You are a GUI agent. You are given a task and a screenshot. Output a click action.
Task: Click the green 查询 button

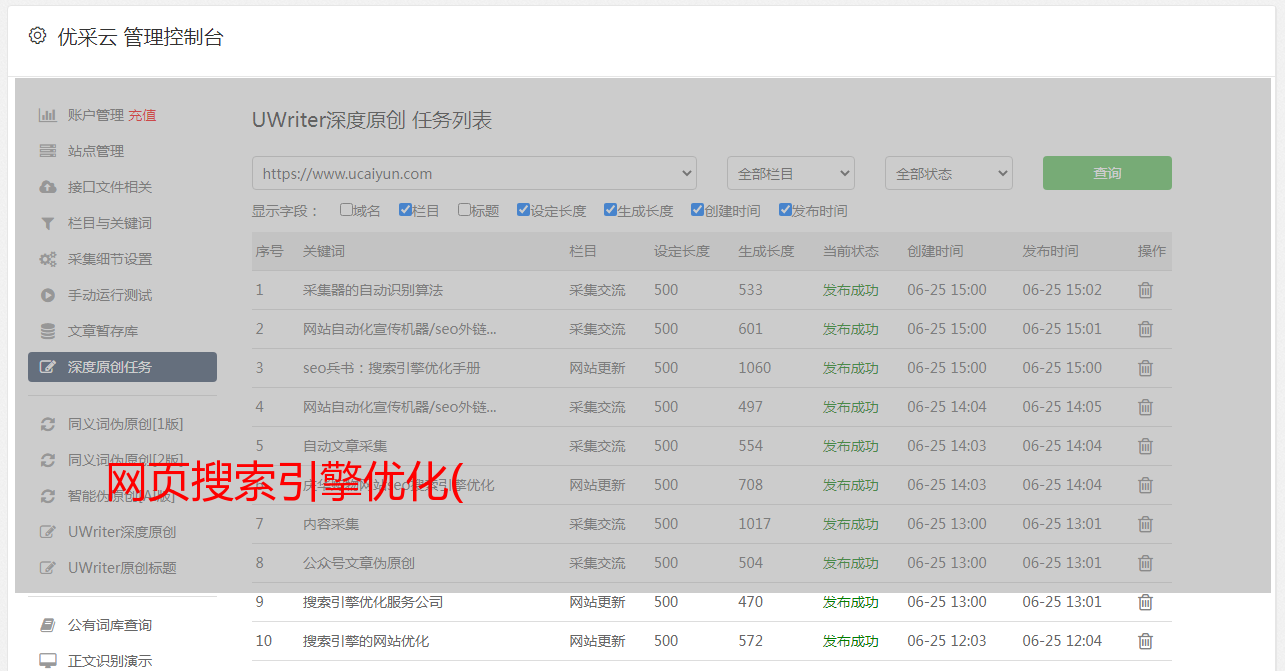1107,173
